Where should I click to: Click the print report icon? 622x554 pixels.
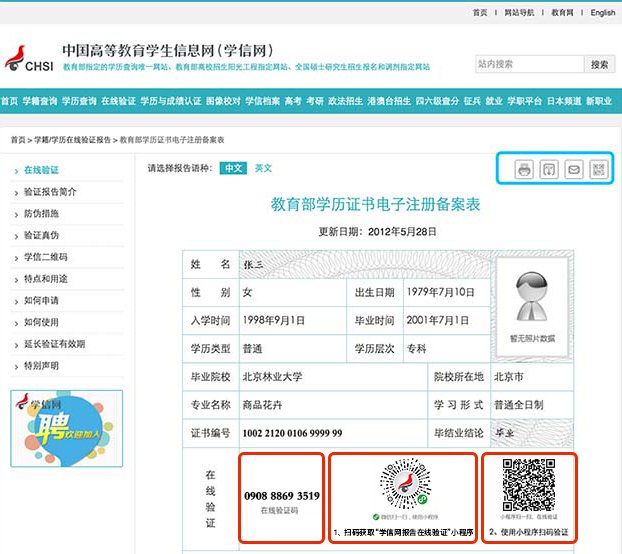coord(524,169)
